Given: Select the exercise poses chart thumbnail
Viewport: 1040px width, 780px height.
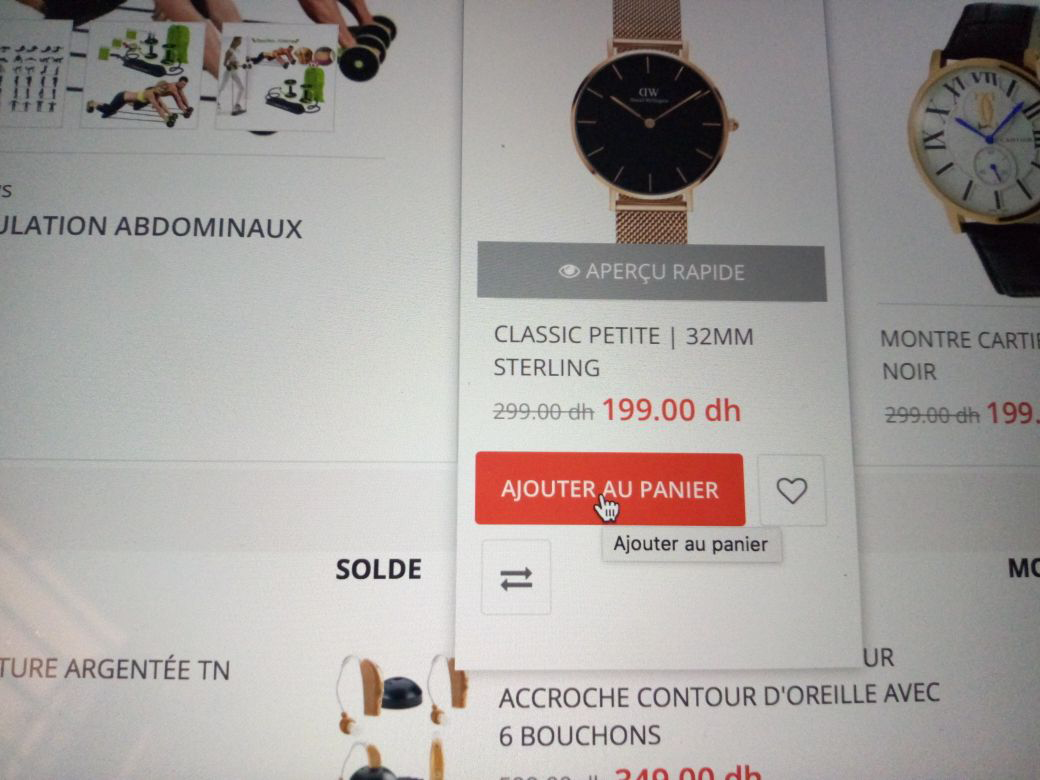Looking at the screenshot, I should pos(33,73).
